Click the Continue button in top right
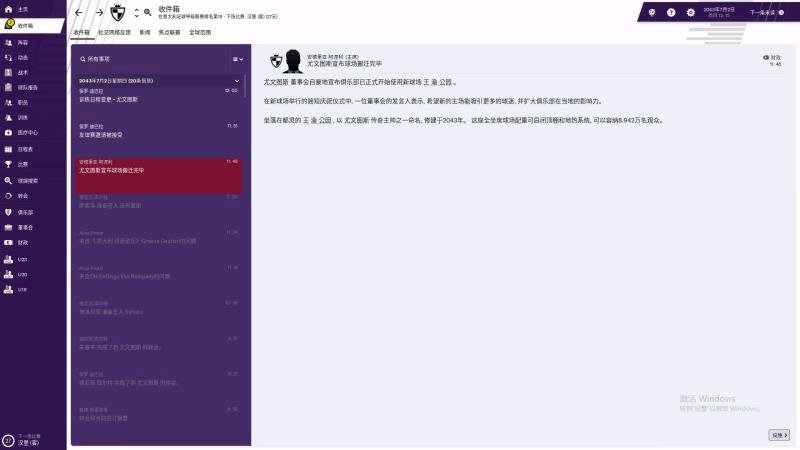Screen dimensions: 800x450 tap(767, 12)
